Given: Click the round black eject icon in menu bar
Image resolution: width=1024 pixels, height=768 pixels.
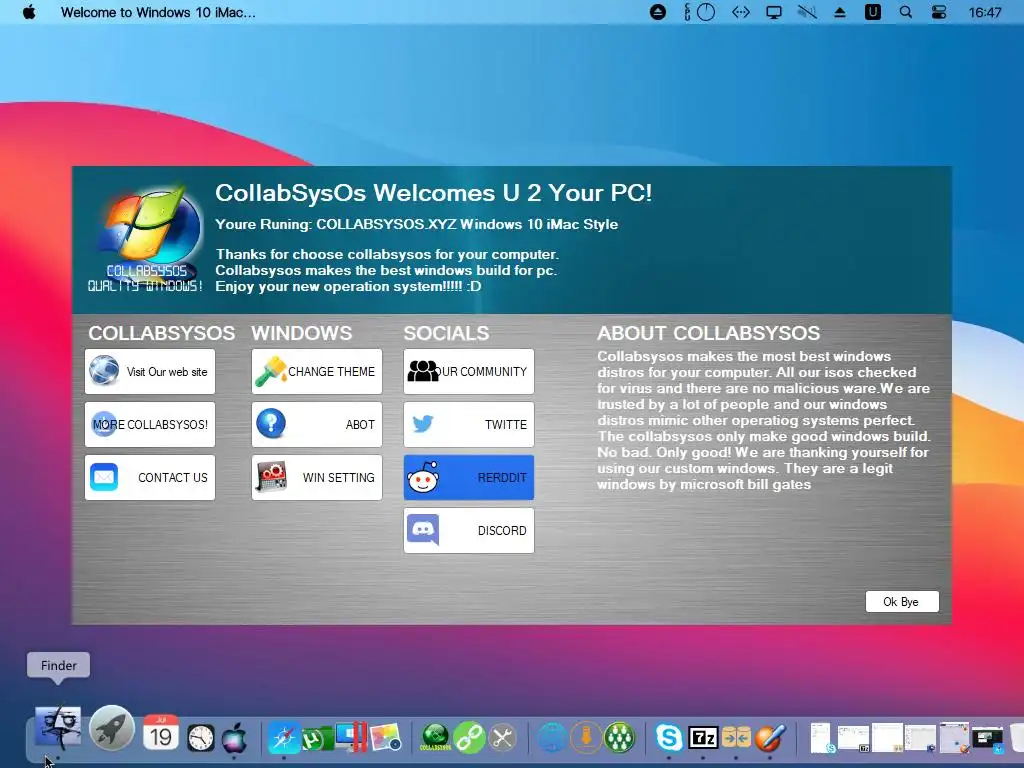Looking at the screenshot, I should (x=658, y=12).
